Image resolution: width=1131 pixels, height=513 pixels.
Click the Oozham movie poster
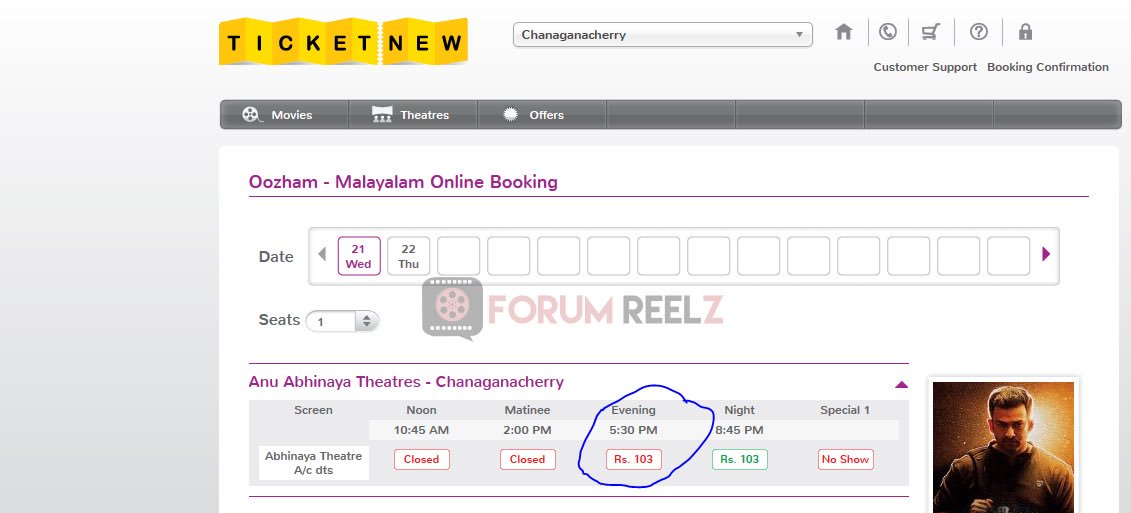pyautogui.click(x=1003, y=447)
